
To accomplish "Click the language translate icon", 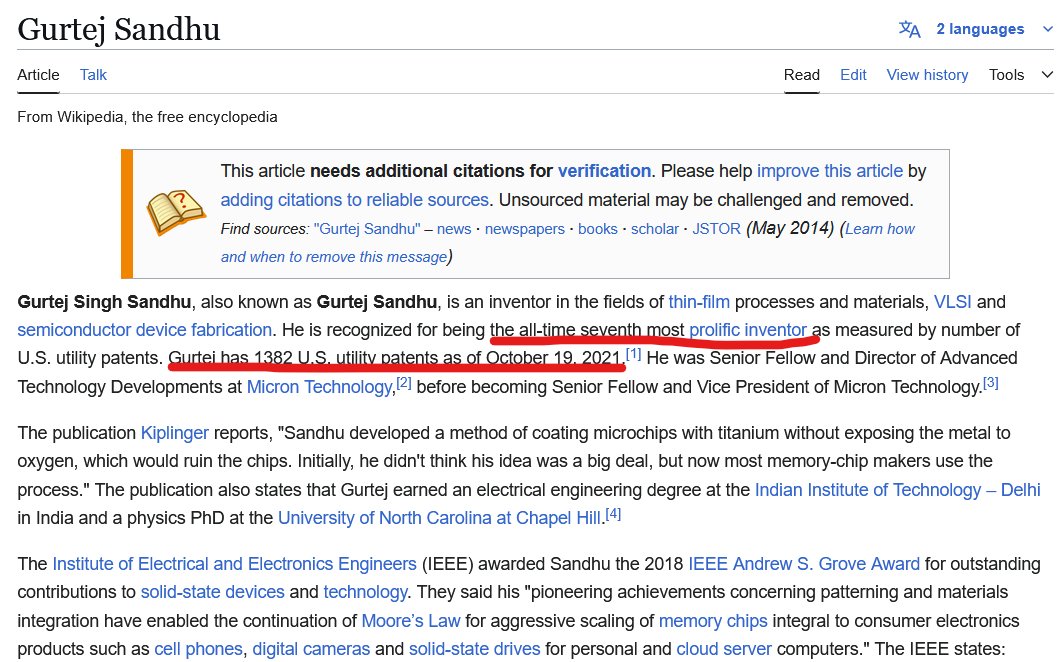I will click(x=910, y=28).
